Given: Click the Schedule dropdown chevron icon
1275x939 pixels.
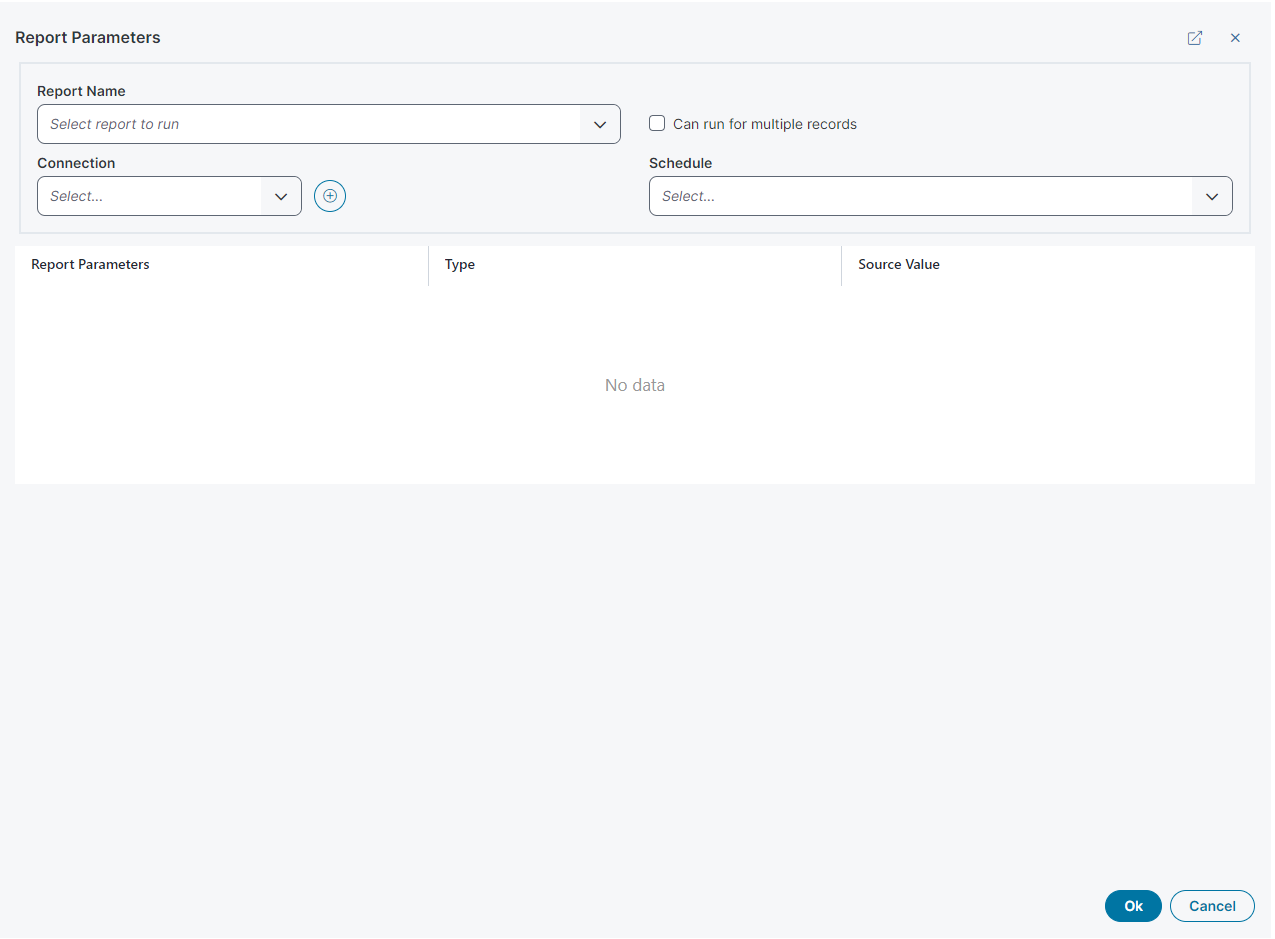Looking at the screenshot, I should tap(1211, 196).
